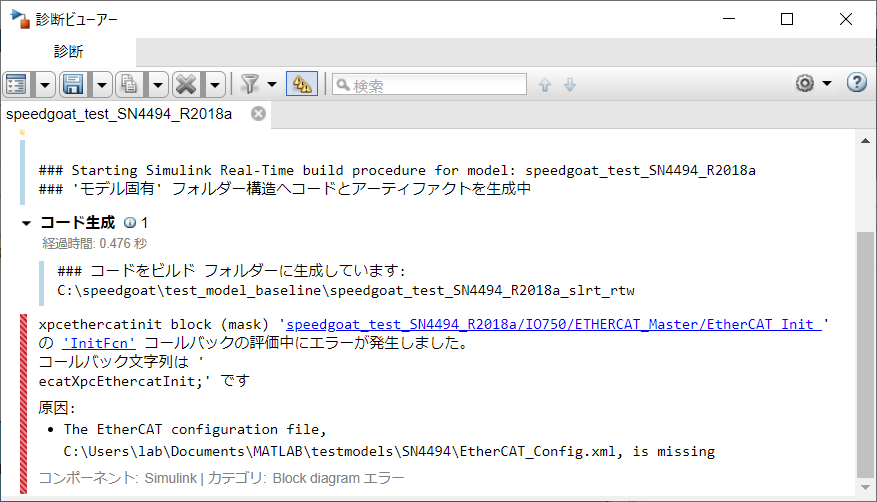Click the settings gear icon
The image size is (877, 502).
point(805,83)
